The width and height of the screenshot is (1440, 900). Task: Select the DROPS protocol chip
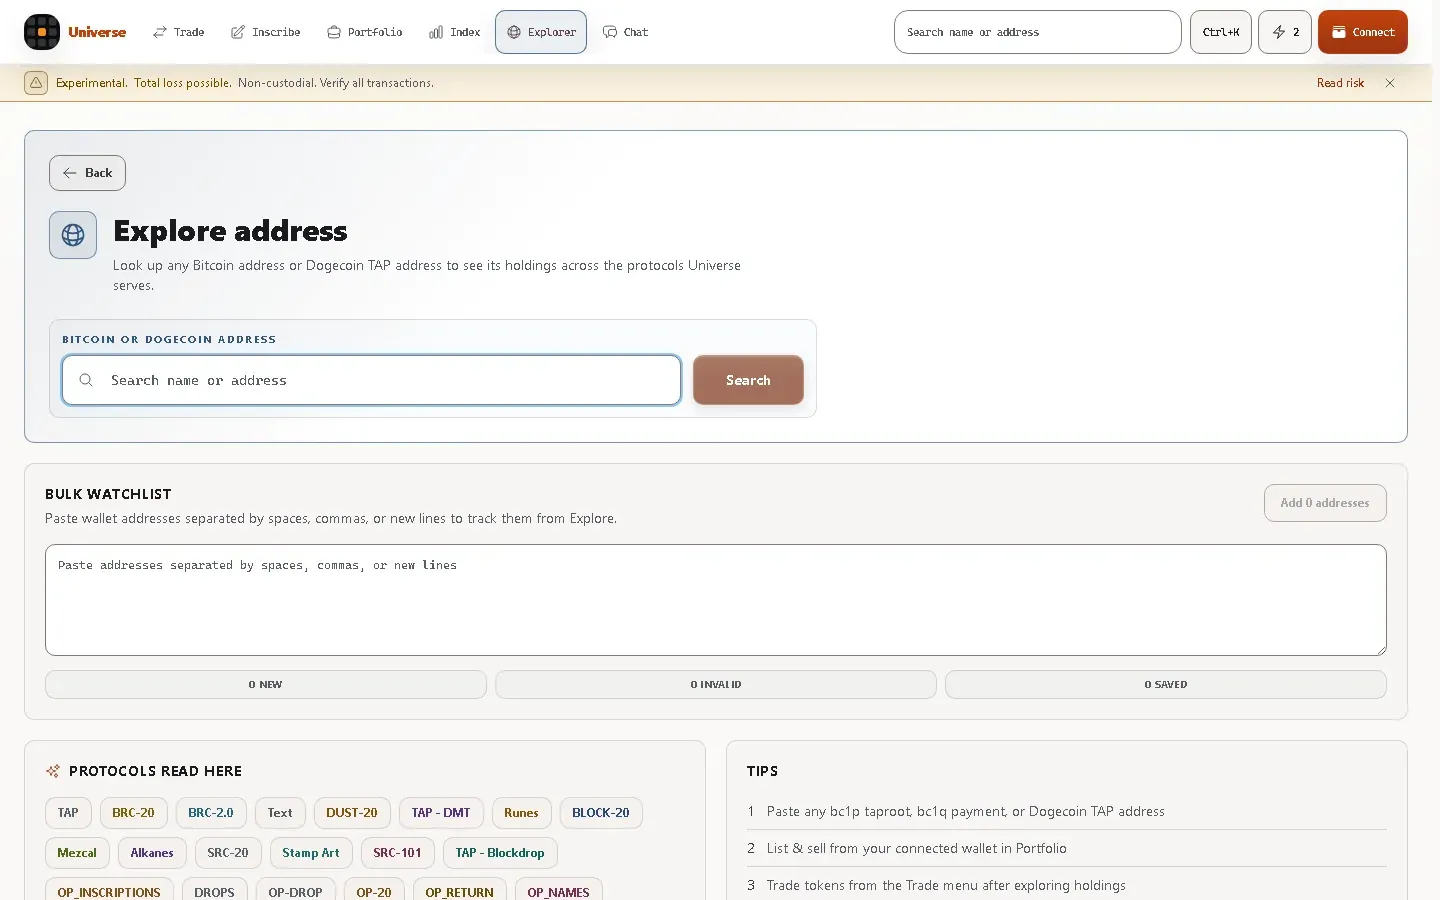click(x=214, y=890)
